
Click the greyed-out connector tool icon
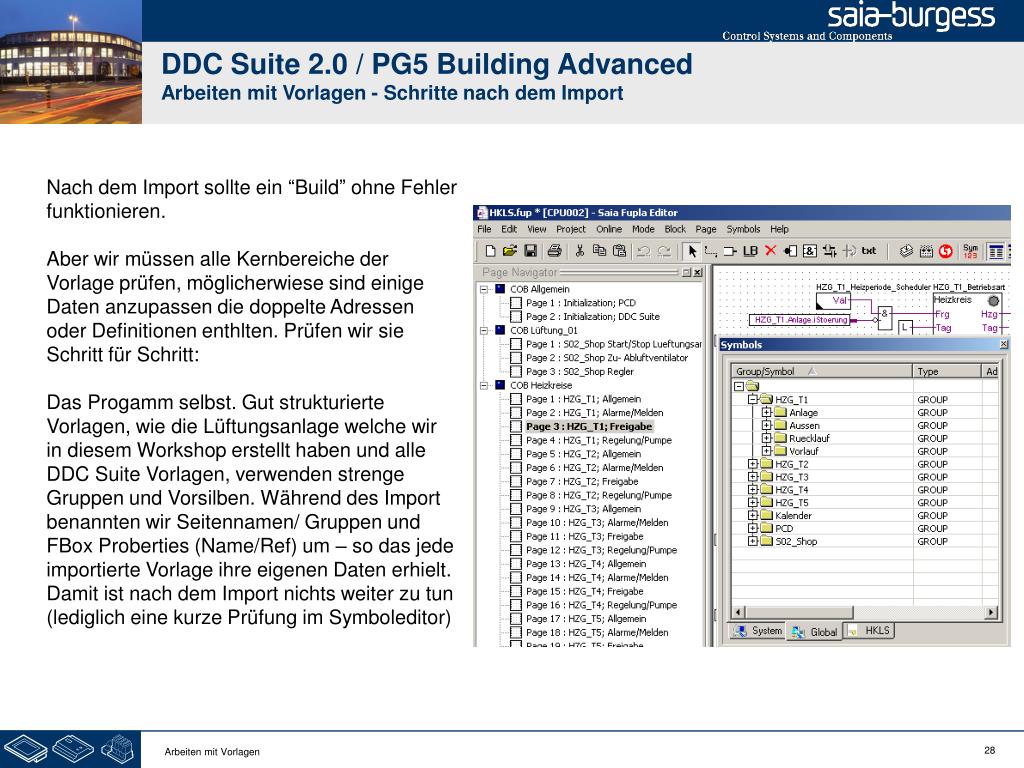(849, 251)
